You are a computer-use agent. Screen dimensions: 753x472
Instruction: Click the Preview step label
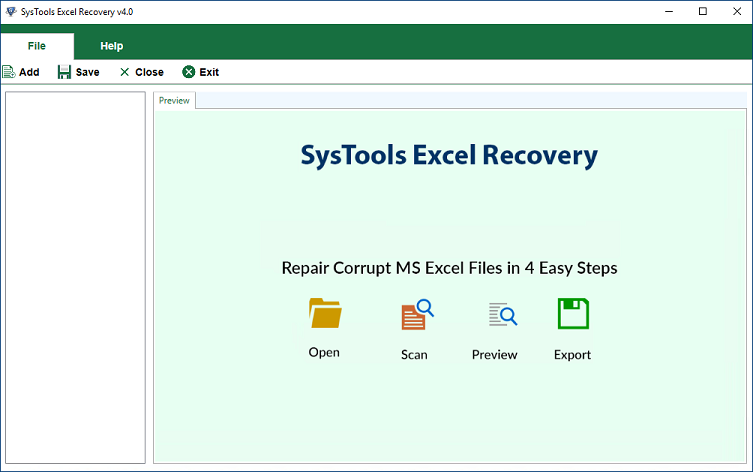[x=494, y=355]
